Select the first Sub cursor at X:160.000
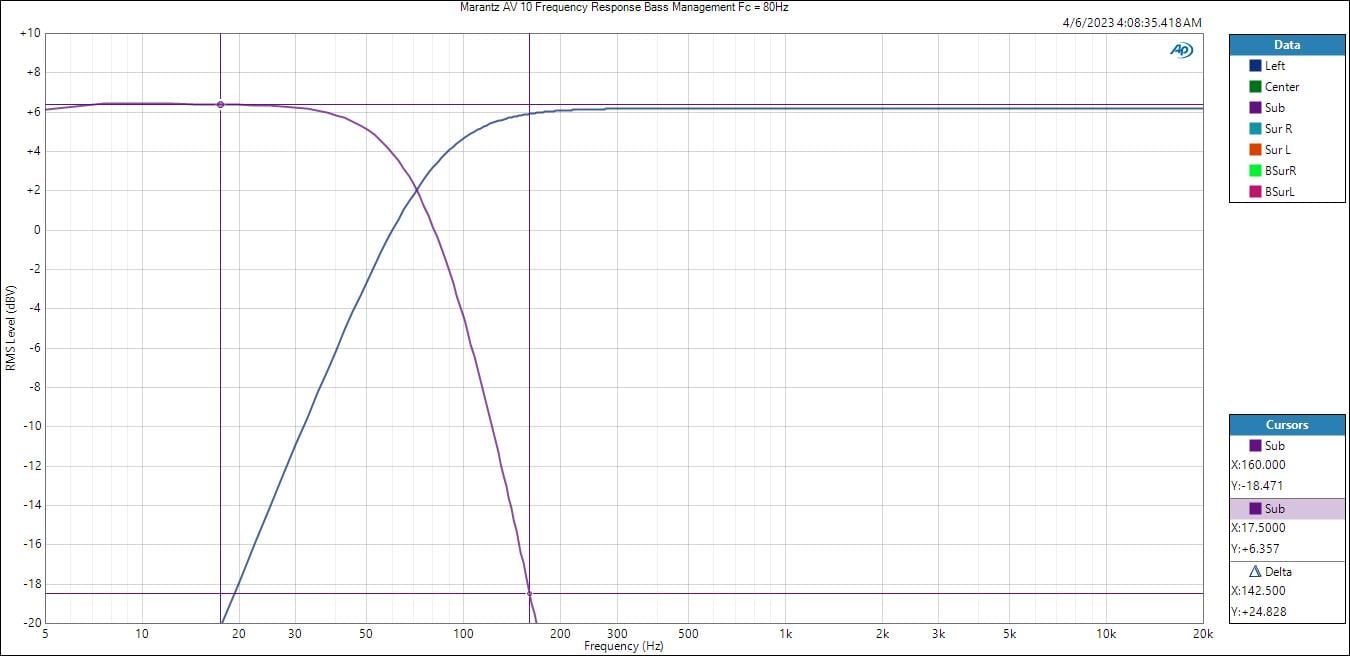Image resolution: width=1350 pixels, height=656 pixels. (1274, 446)
